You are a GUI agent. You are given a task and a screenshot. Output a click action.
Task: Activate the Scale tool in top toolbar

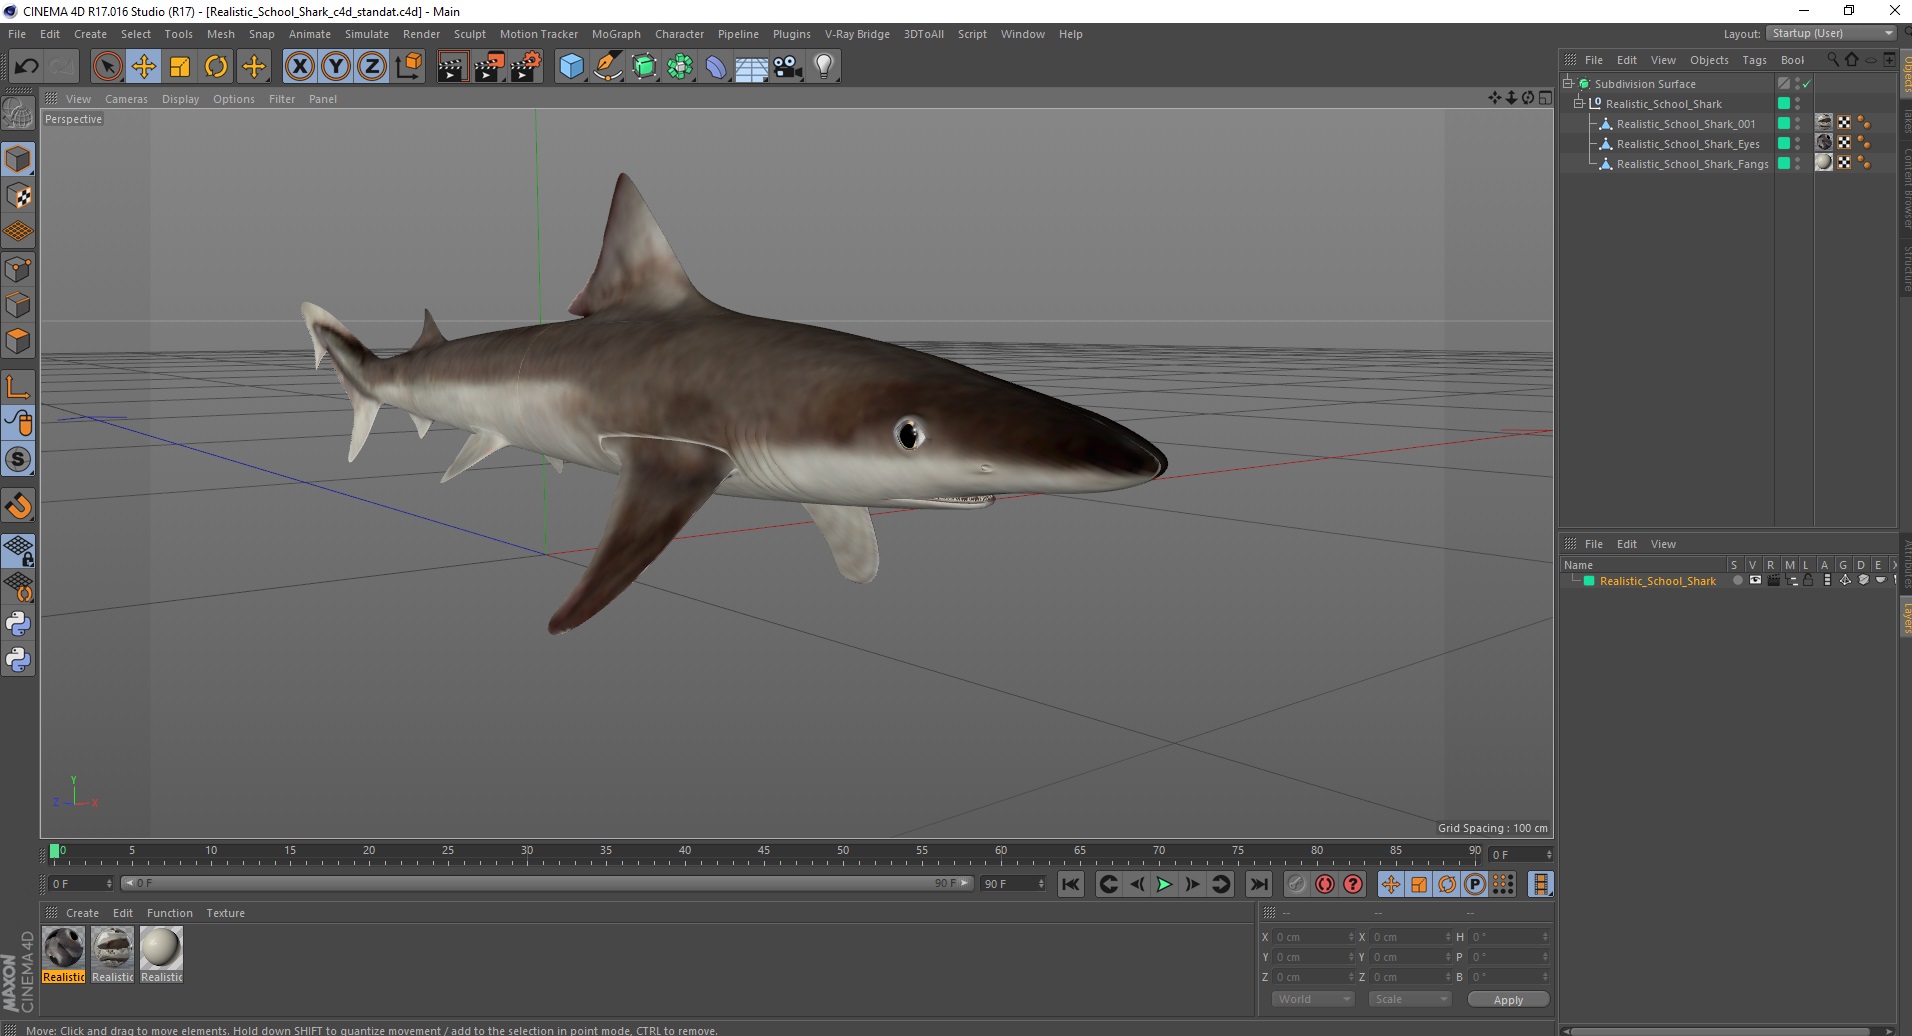click(180, 67)
